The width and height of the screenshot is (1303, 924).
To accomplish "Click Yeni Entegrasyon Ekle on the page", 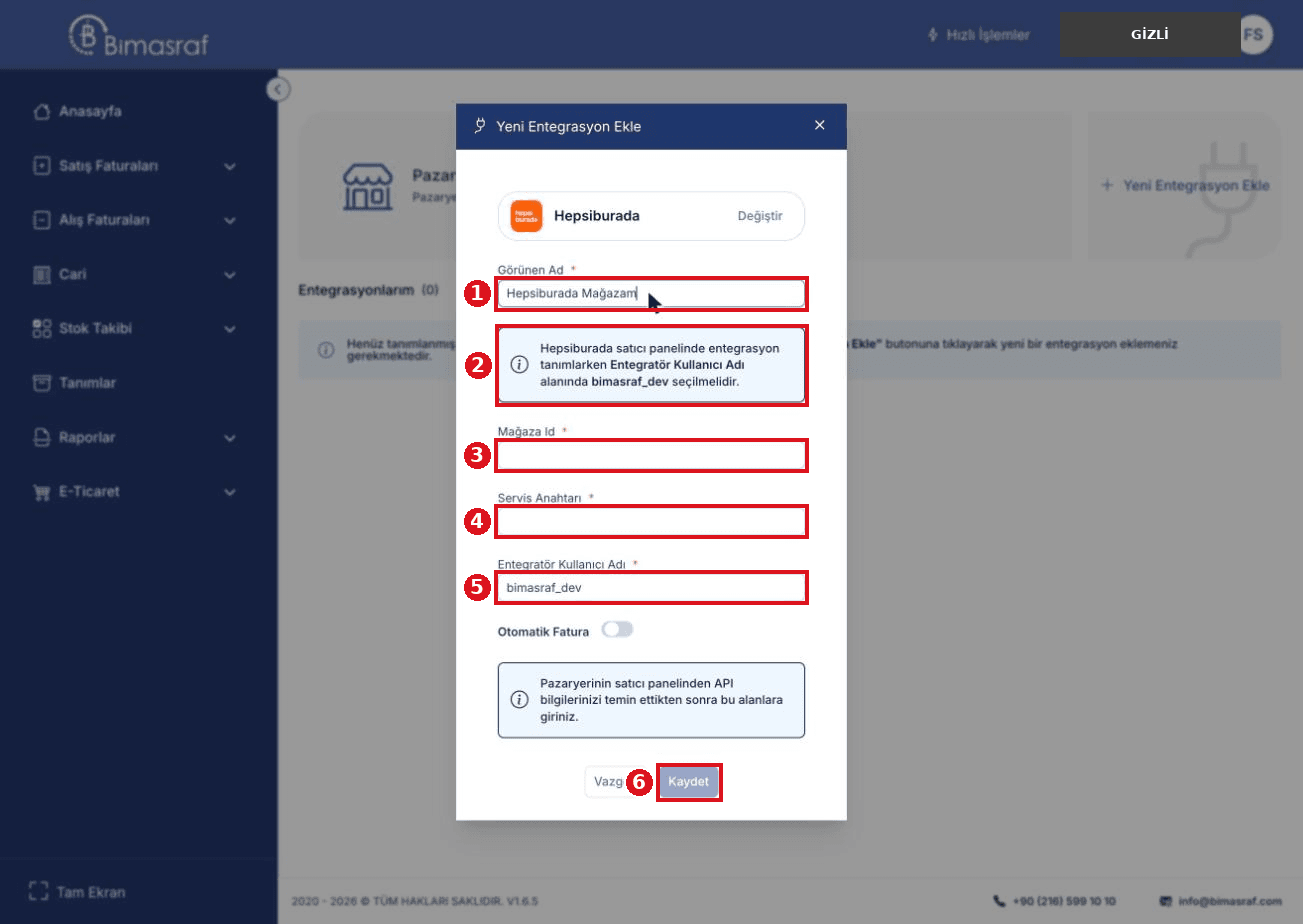I will [x=1185, y=186].
